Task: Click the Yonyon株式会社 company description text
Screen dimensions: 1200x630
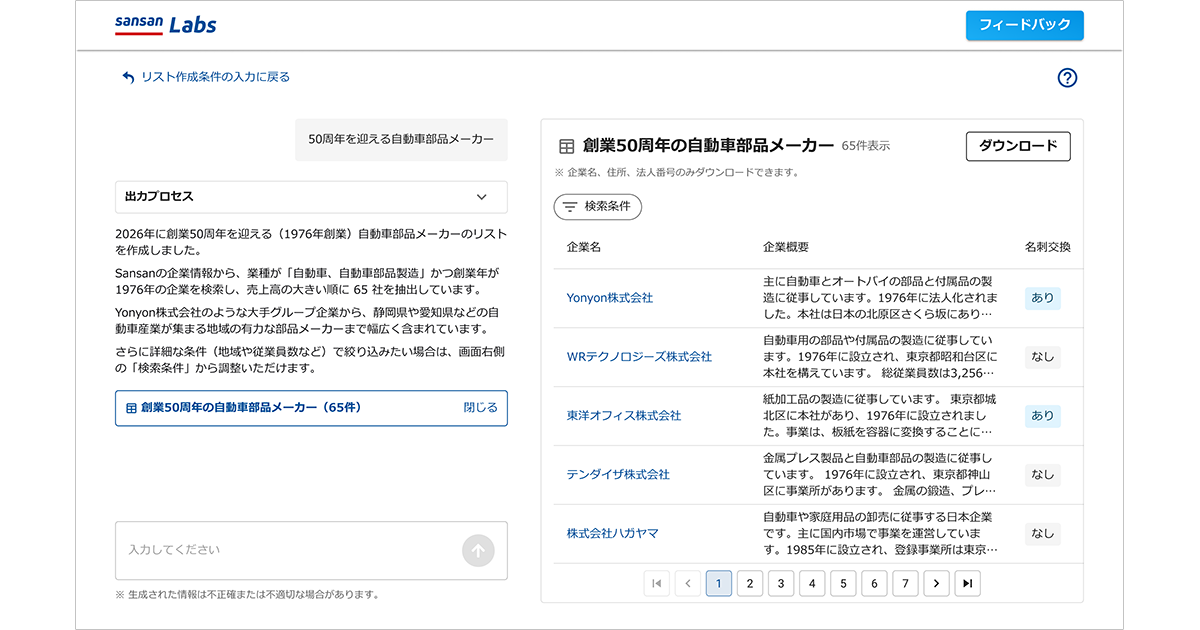Action: click(x=880, y=298)
